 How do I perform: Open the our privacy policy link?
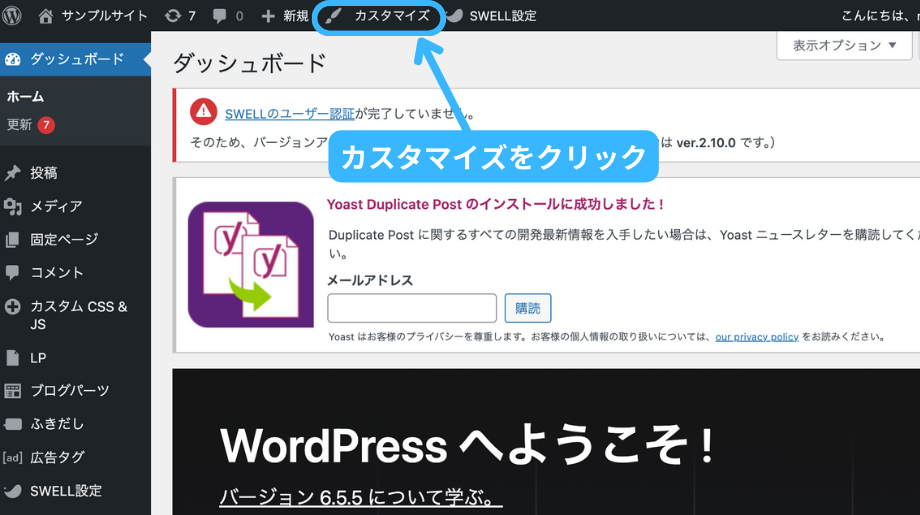click(757, 337)
